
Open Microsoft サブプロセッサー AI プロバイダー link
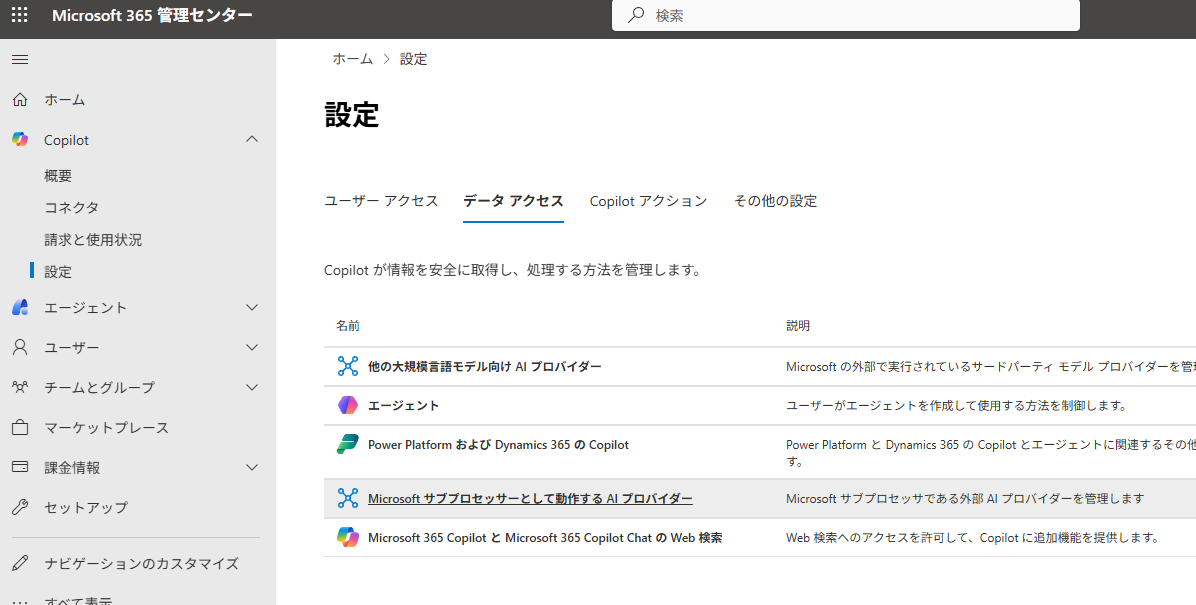click(530, 499)
